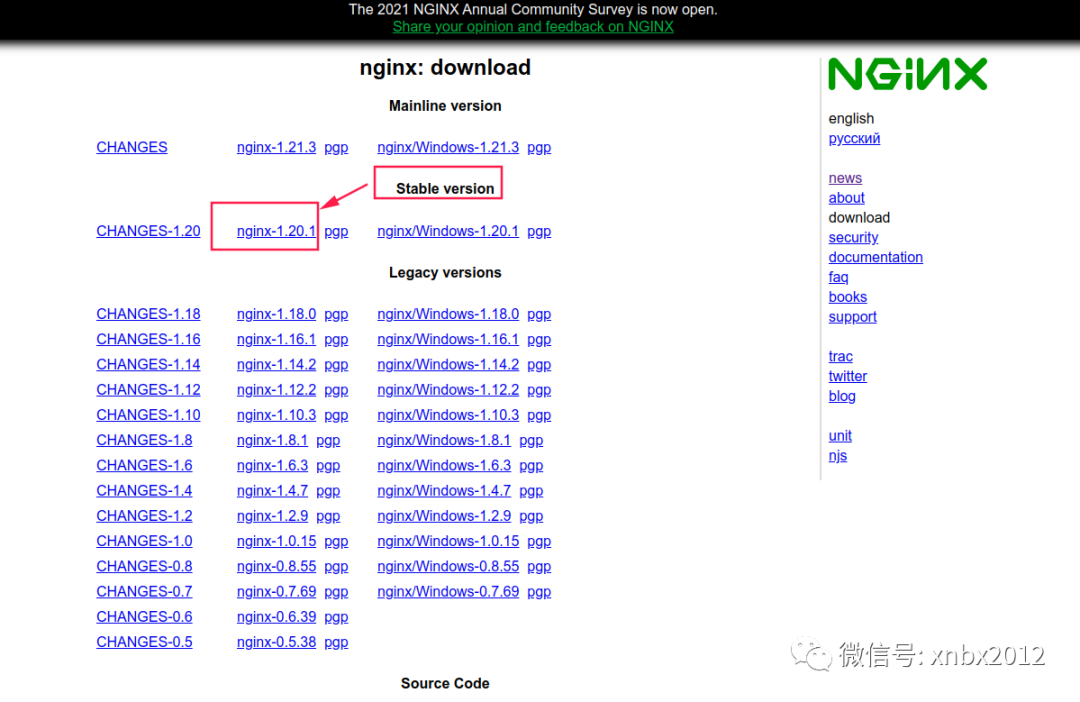
Task: Open pgp signature for nginx-1.20.1
Action: click(336, 231)
